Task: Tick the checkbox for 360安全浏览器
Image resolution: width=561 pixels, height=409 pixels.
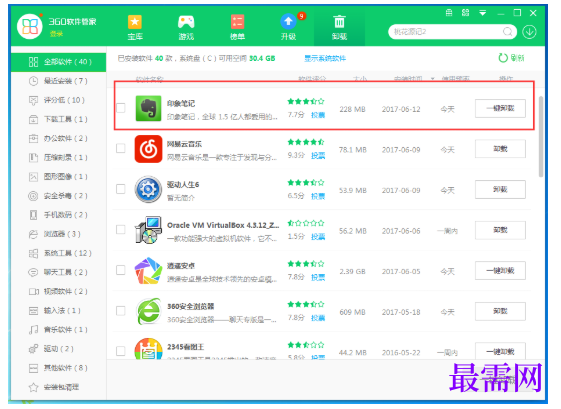Action: pyautogui.click(x=121, y=311)
